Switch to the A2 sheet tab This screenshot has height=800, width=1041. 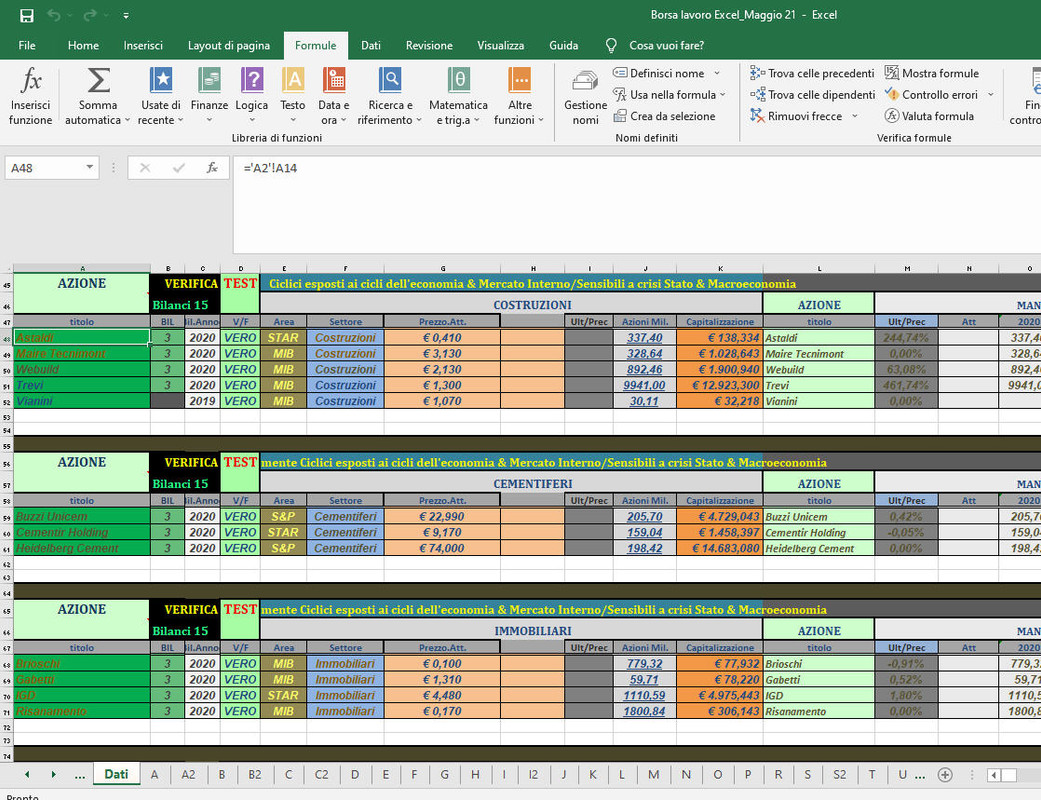click(189, 775)
